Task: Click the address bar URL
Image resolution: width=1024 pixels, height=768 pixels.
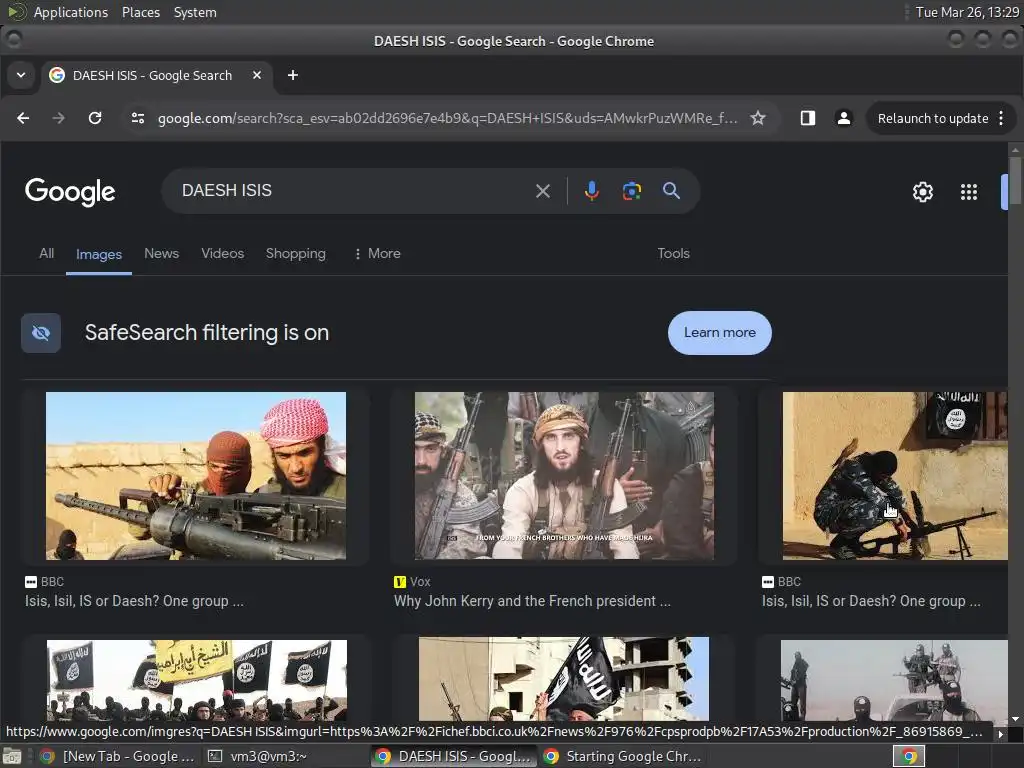Action: [447, 118]
